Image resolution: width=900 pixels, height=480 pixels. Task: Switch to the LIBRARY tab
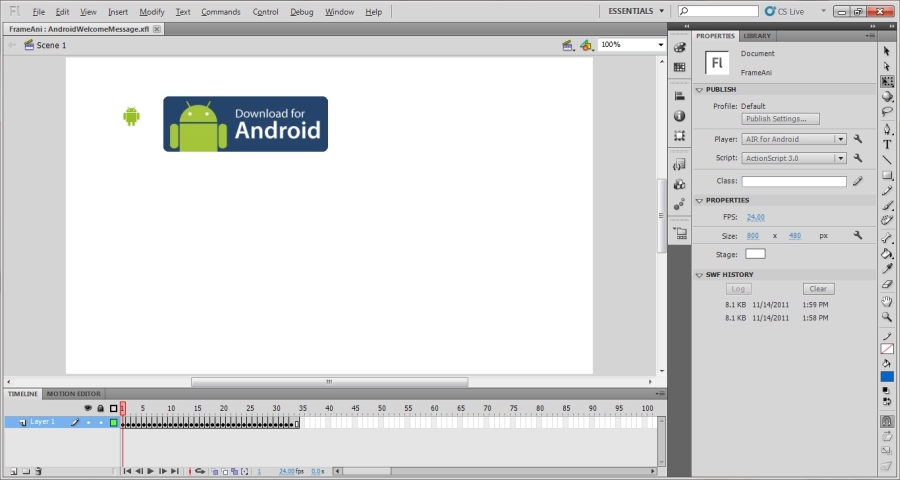click(x=757, y=36)
